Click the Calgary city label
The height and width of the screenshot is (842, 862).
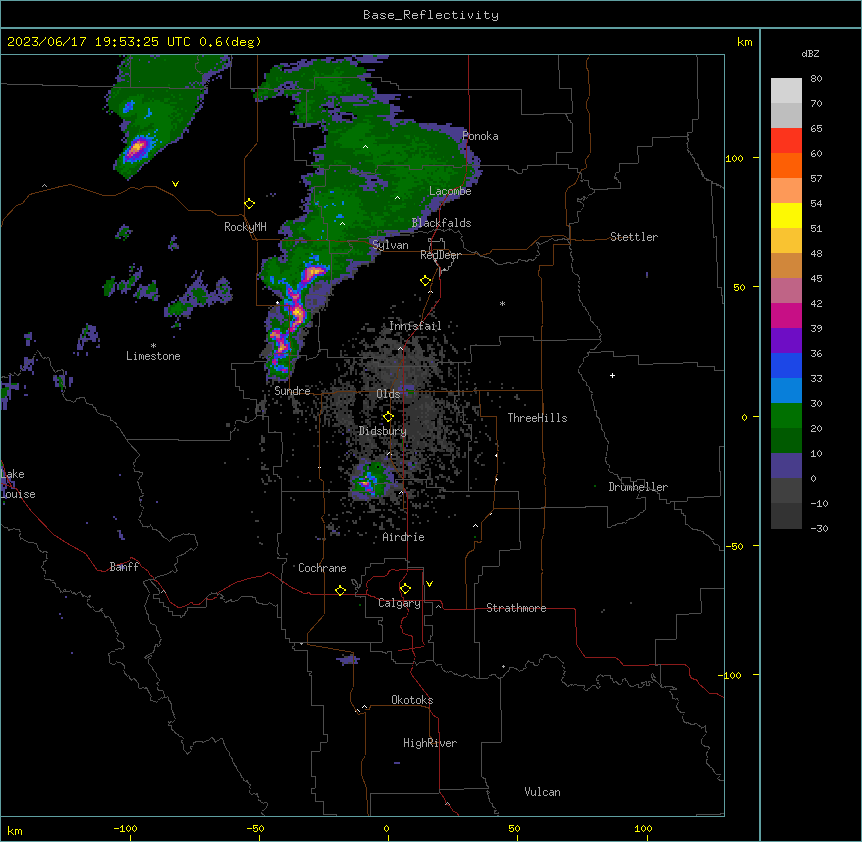(399, 603)
